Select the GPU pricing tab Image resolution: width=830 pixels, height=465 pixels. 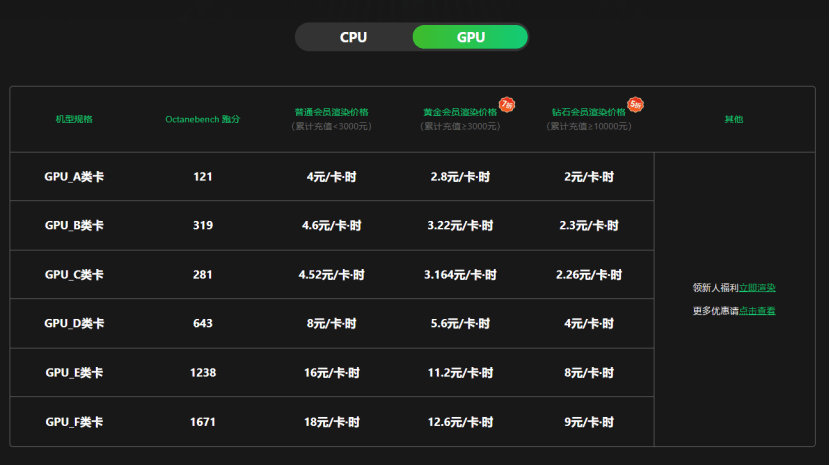pos(470,37)
